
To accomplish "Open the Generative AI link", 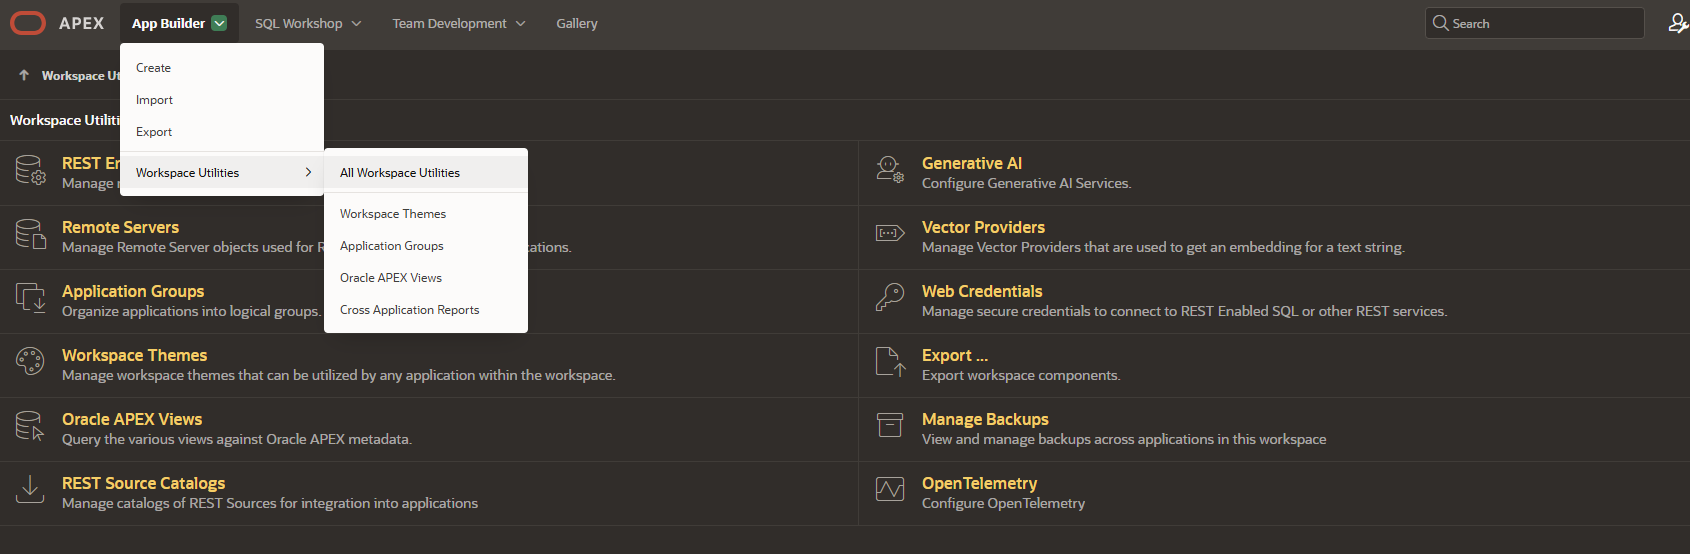I will point(972,163).
